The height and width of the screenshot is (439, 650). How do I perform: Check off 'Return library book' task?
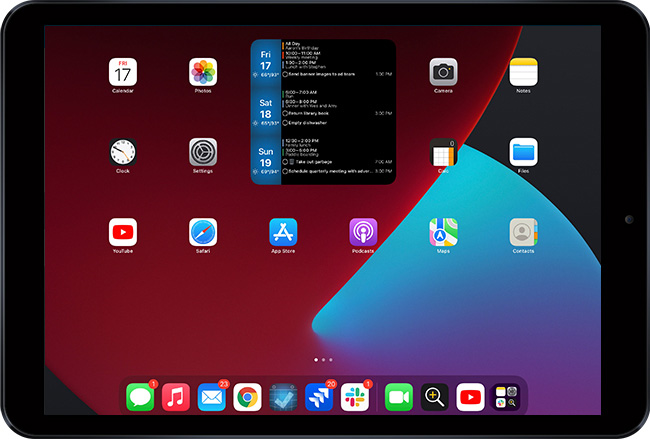tap(285, 113)
